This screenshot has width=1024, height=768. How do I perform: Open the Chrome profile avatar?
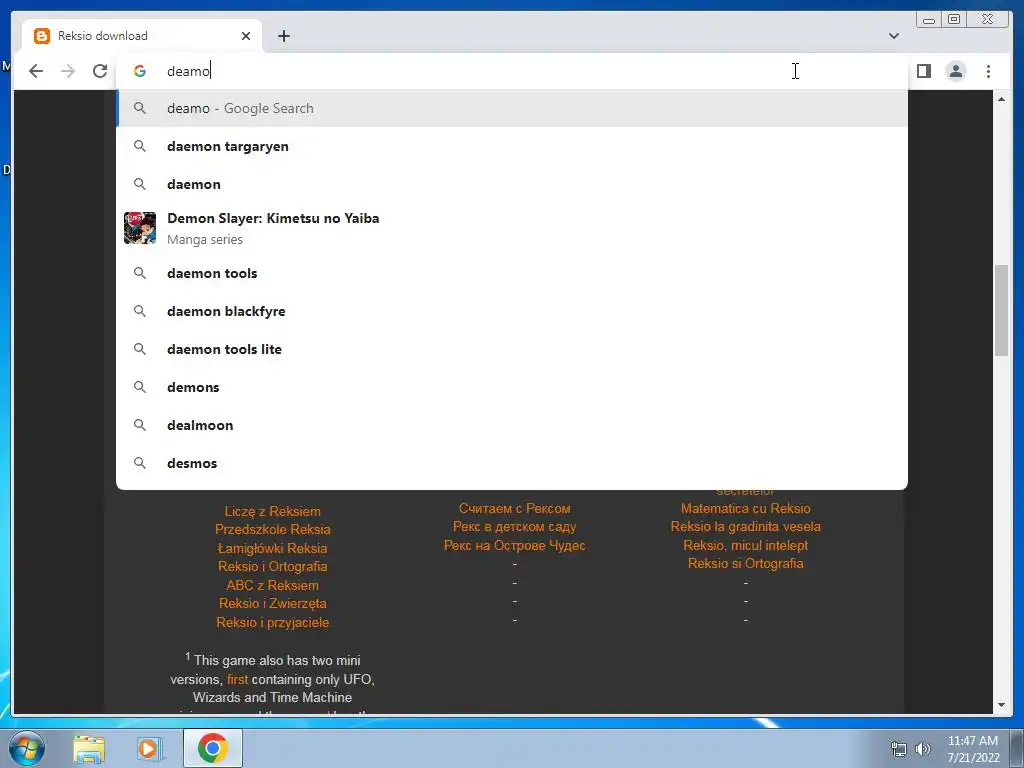tap(955, 71)
